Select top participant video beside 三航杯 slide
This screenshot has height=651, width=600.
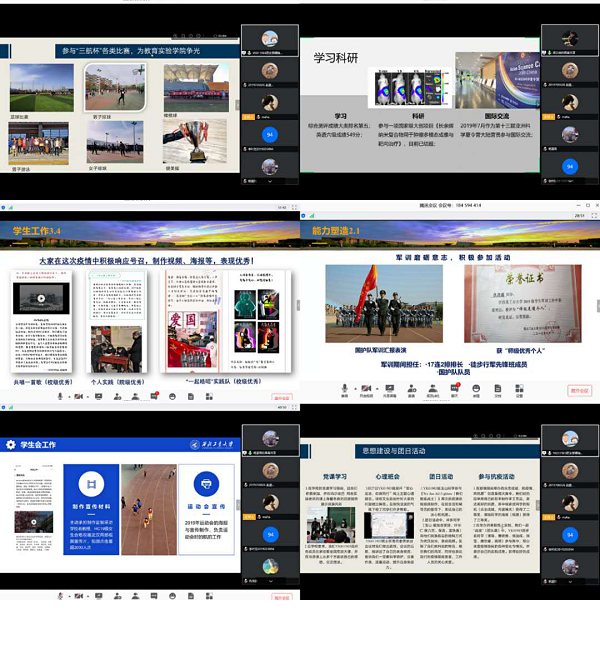[270, 40]
